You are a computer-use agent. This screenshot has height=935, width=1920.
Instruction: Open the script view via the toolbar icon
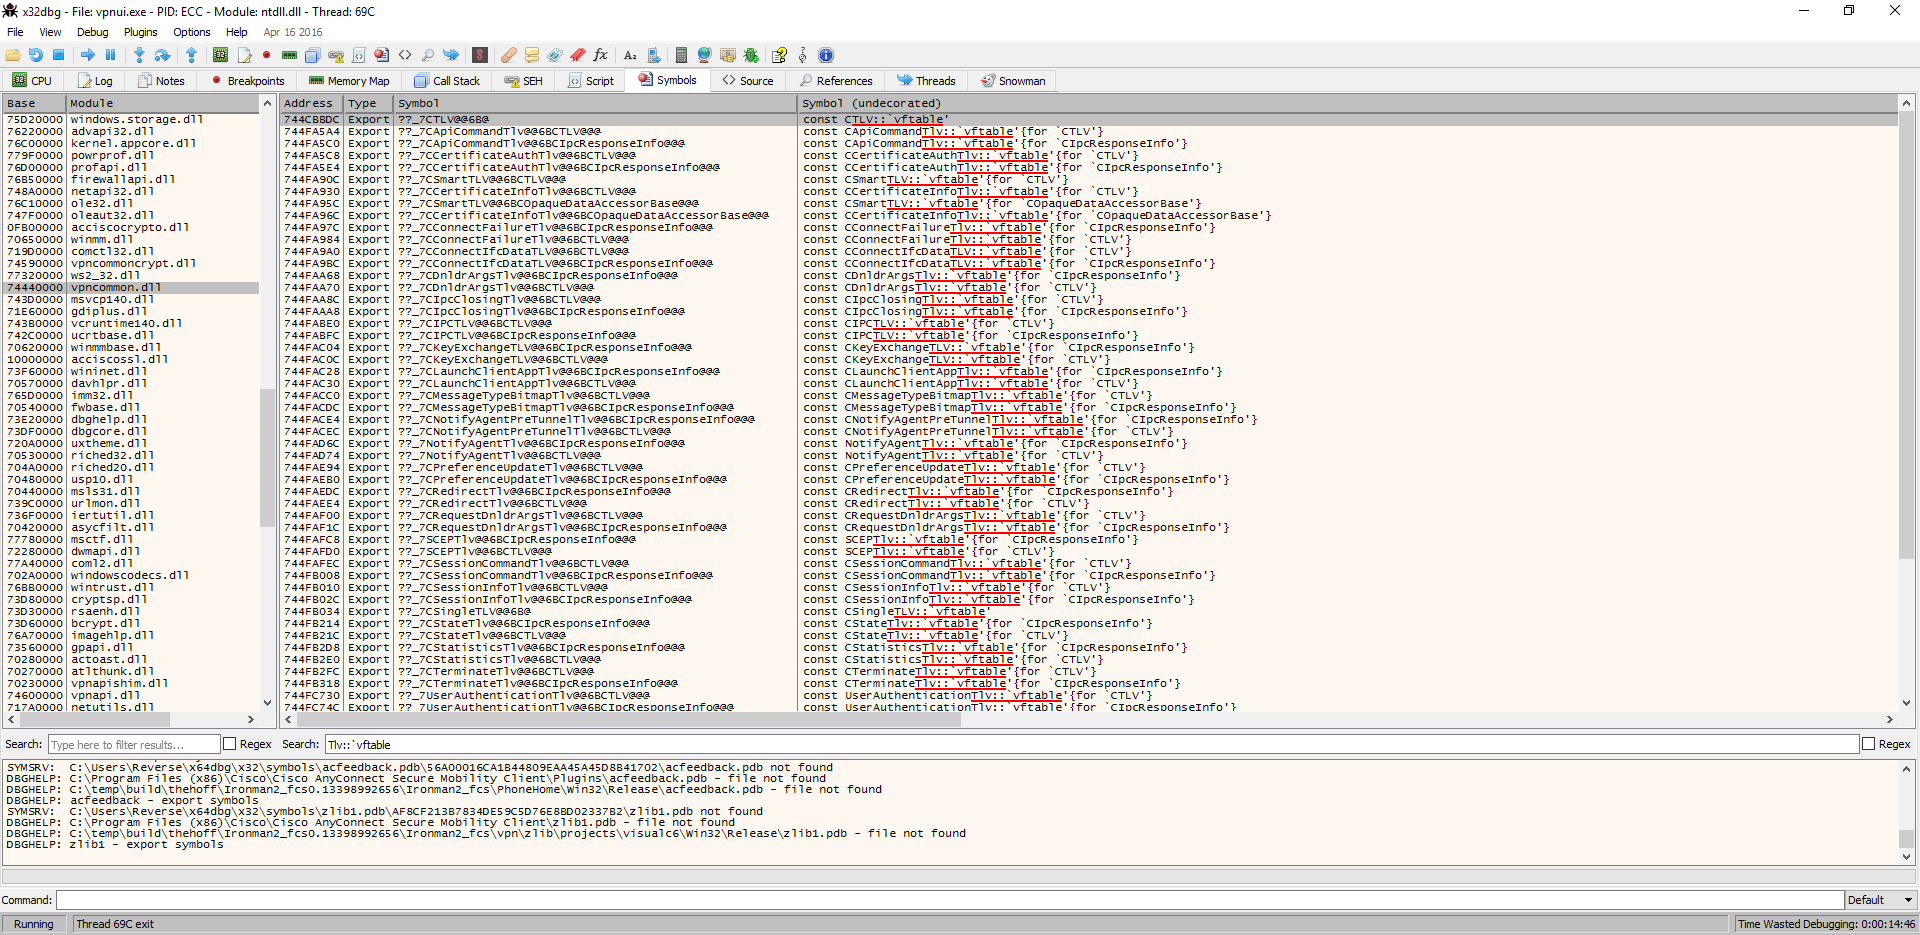coord(359,55)
